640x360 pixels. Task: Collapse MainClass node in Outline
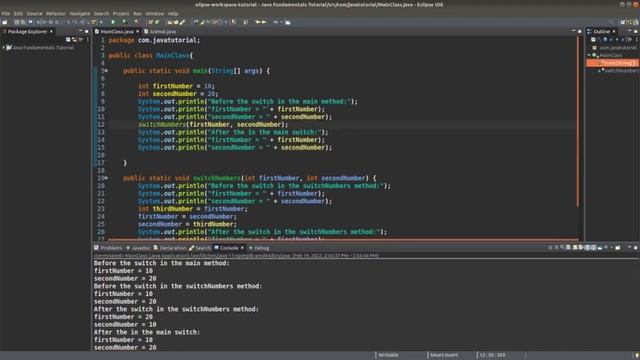(x=589, y=55)
